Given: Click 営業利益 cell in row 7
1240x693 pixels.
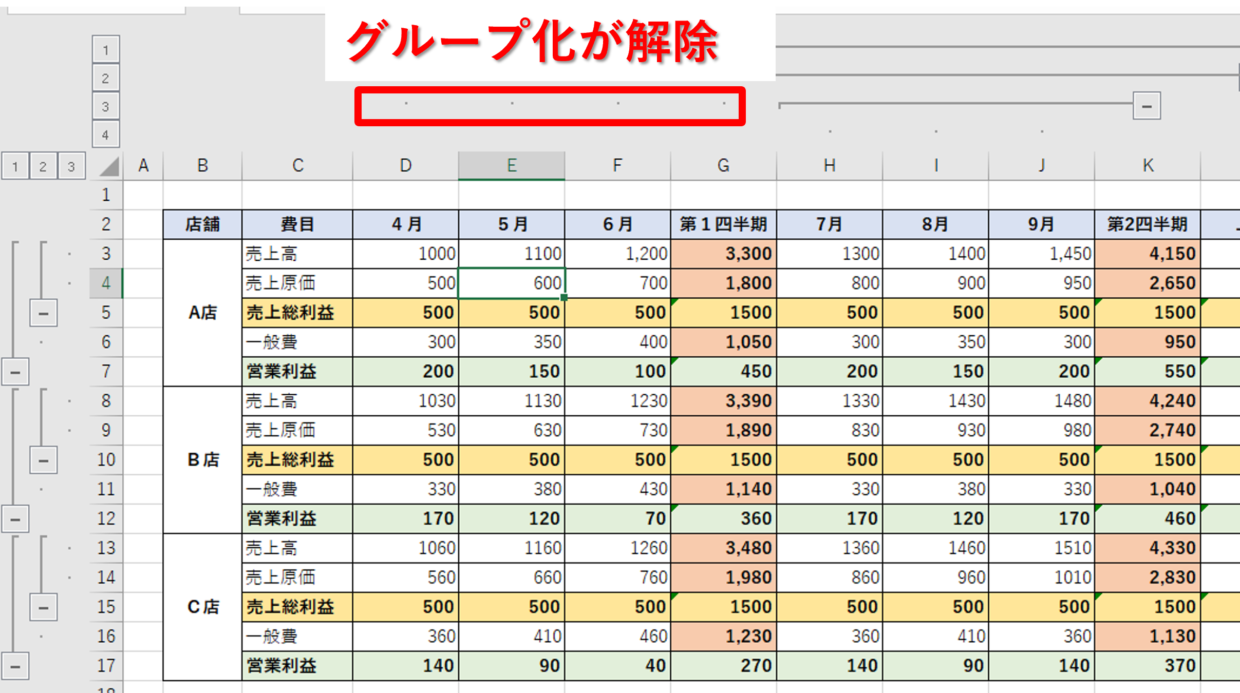Looking at the screenshot, I should pos(297,372).
